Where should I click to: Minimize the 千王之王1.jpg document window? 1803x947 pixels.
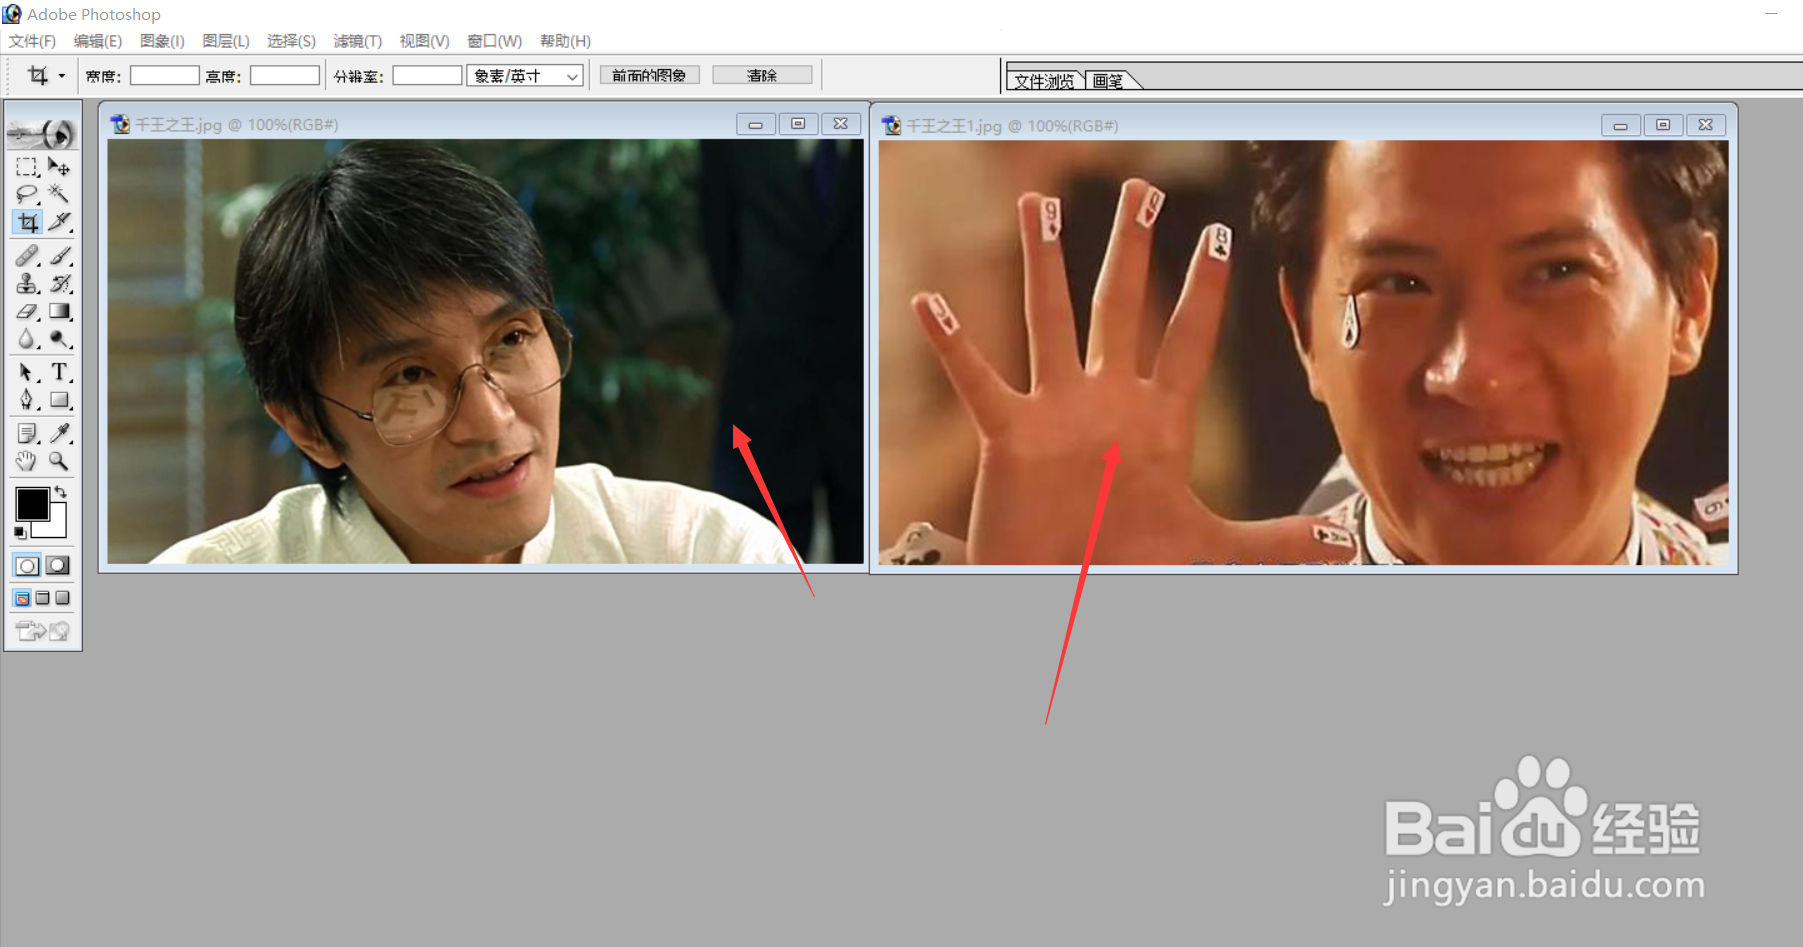(1620, 125)
